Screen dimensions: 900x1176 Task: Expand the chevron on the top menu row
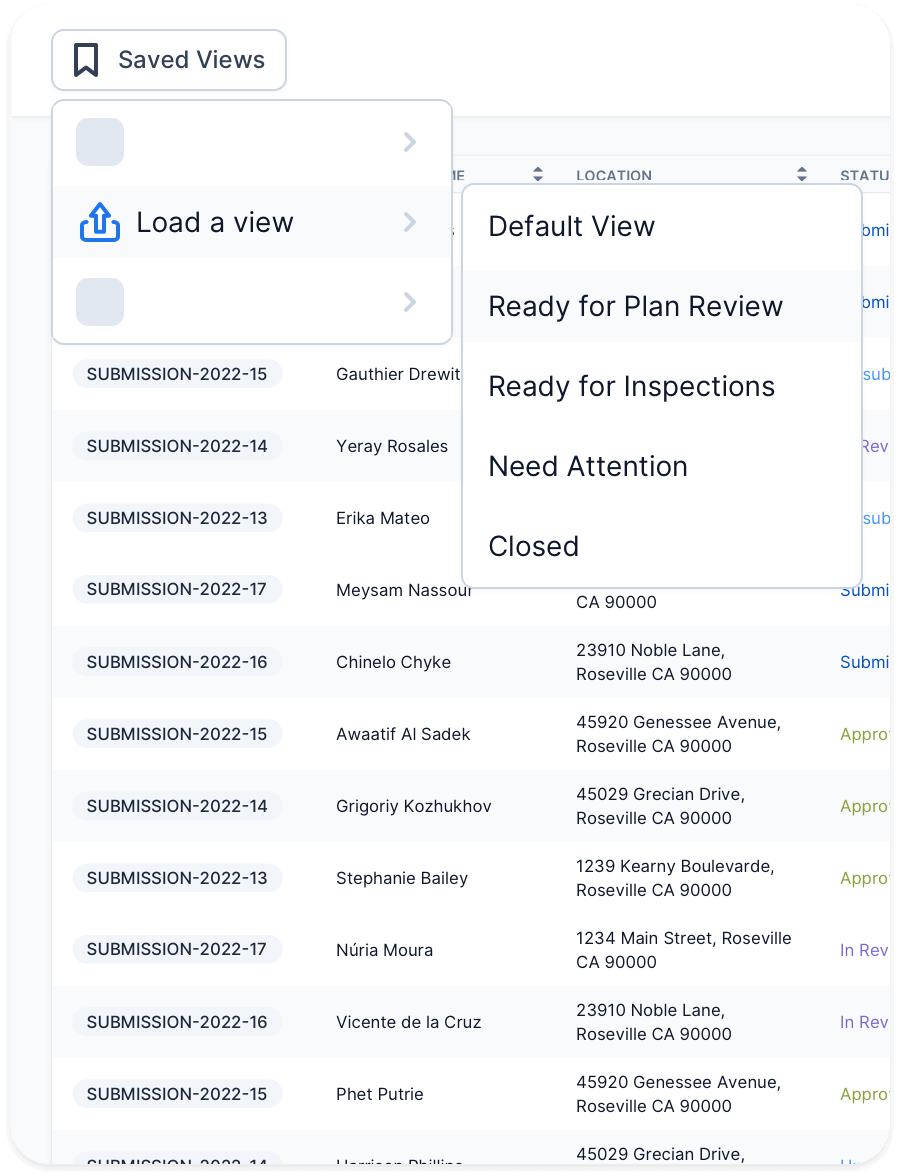coord(409,142)
